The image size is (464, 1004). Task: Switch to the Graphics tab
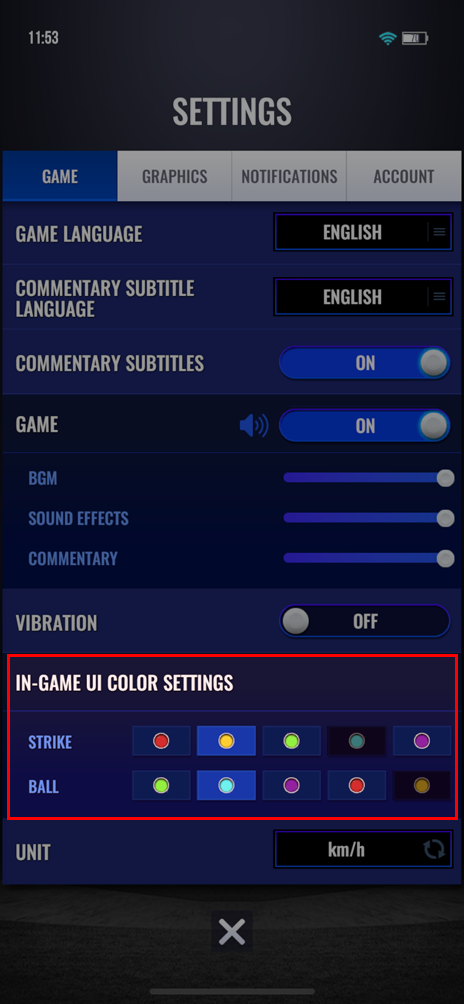click(175, 176)
